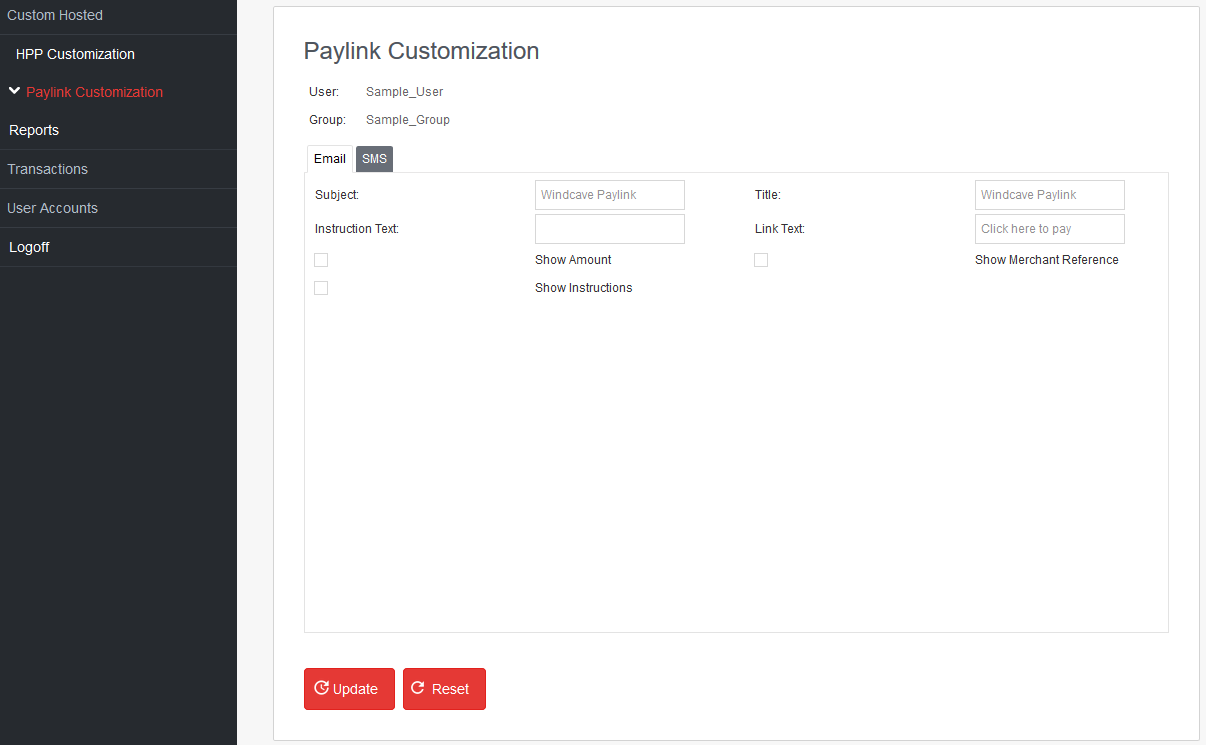
Task: Select the Email tab
Action: coord(330,158)
